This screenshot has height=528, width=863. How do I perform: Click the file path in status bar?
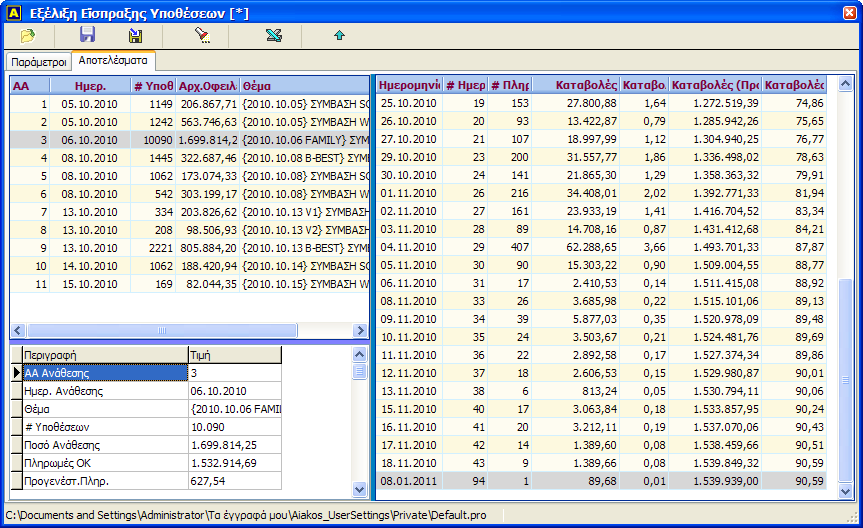(x=246, y=515)
